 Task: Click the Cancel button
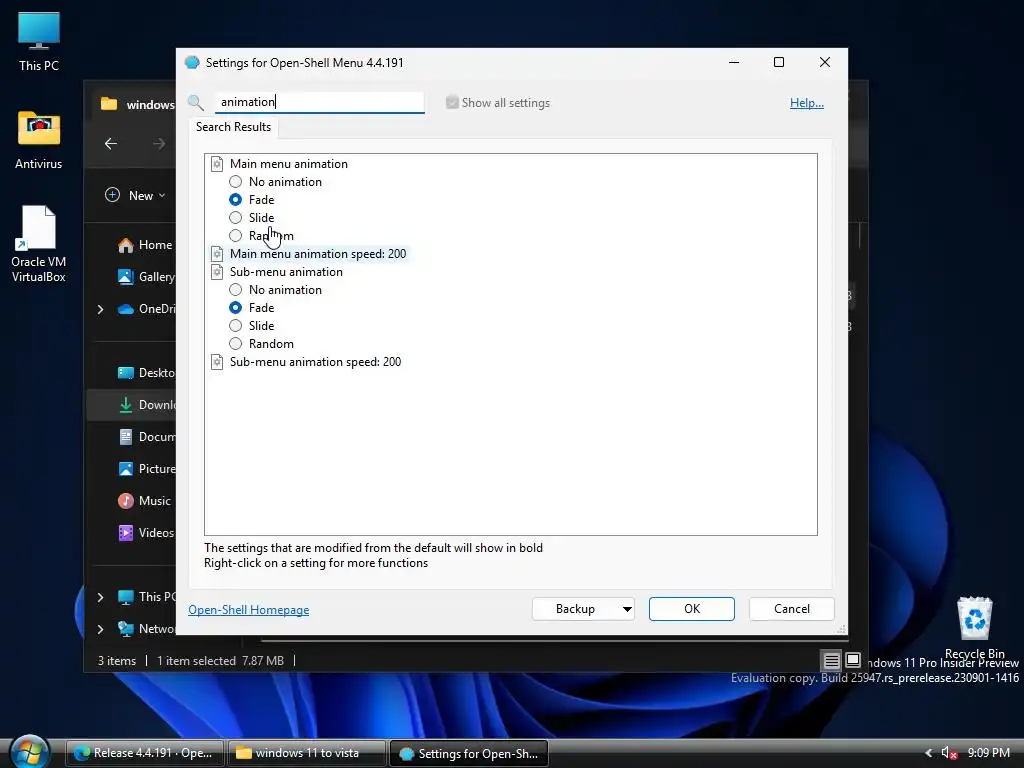pos(792,609)
